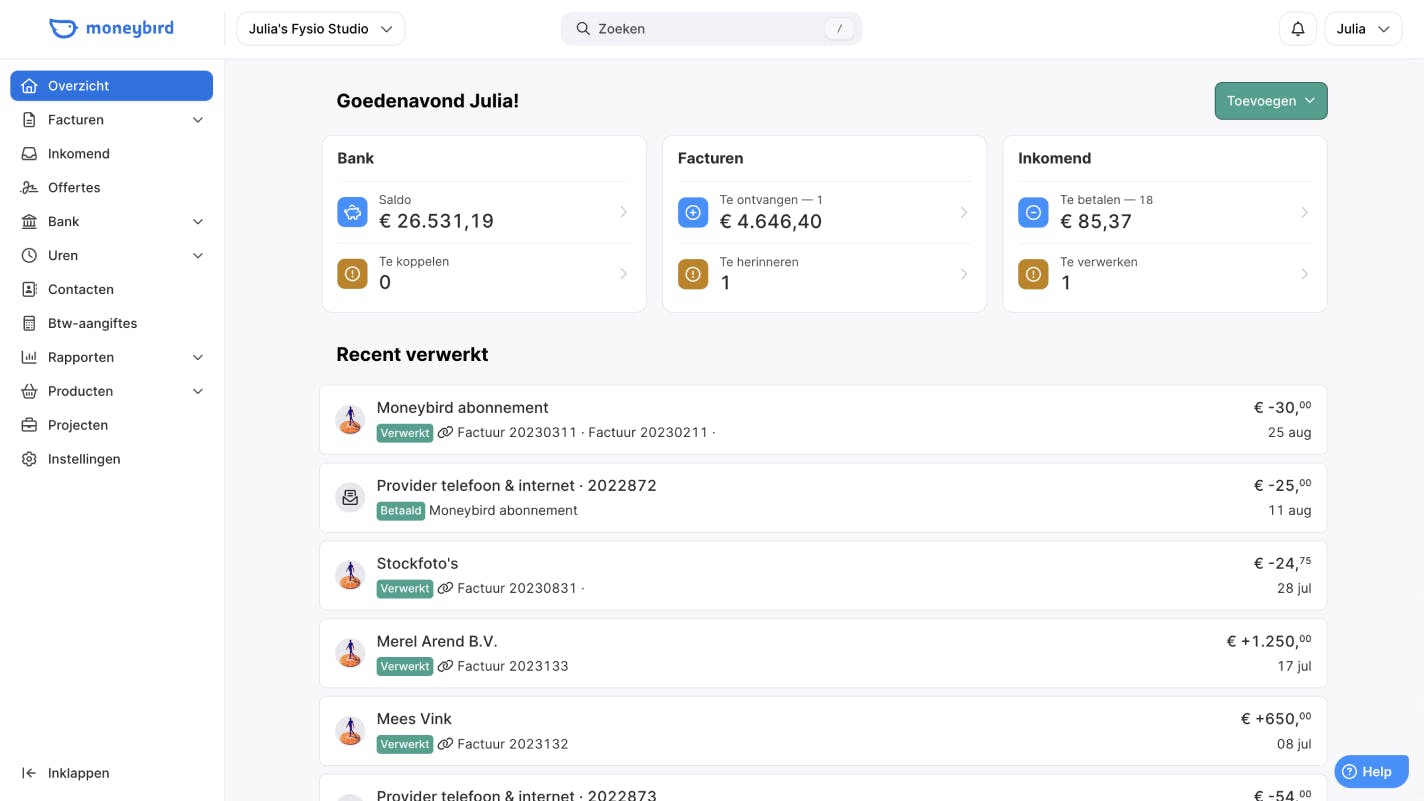
Task: Go to Contacten in sidebar
Action: (80, 289)
